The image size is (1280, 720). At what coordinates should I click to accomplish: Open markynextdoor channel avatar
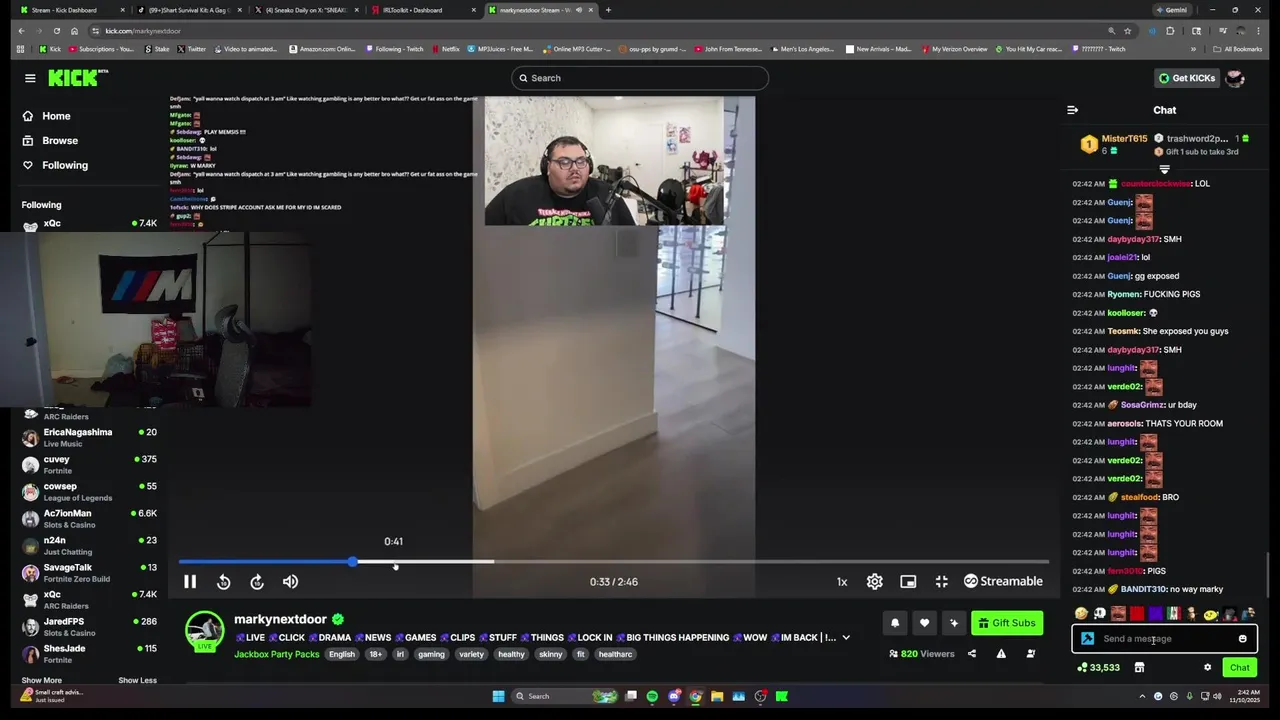click(204, 630)
